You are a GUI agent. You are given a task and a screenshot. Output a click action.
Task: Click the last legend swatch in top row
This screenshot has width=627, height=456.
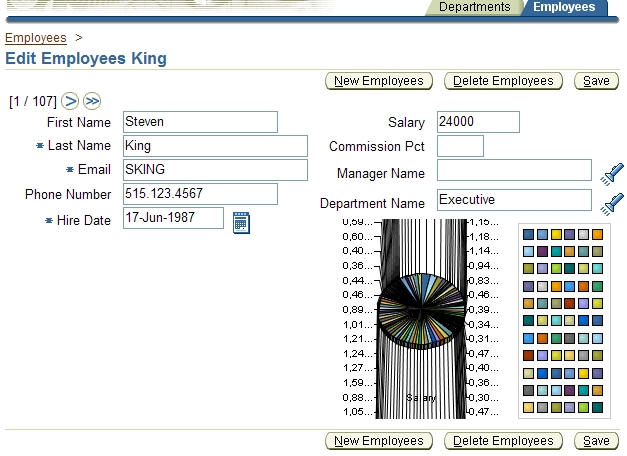pyautogui.click(x=597, y=234)
